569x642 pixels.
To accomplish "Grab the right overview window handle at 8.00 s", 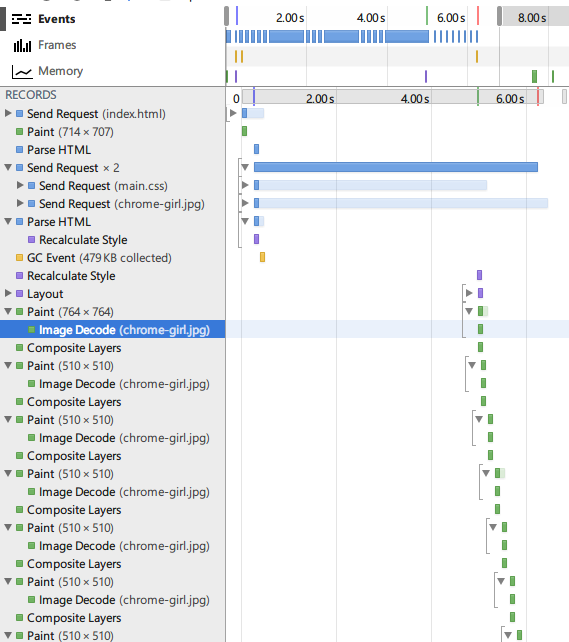I will pyautogui.click(x=499, y=16).
